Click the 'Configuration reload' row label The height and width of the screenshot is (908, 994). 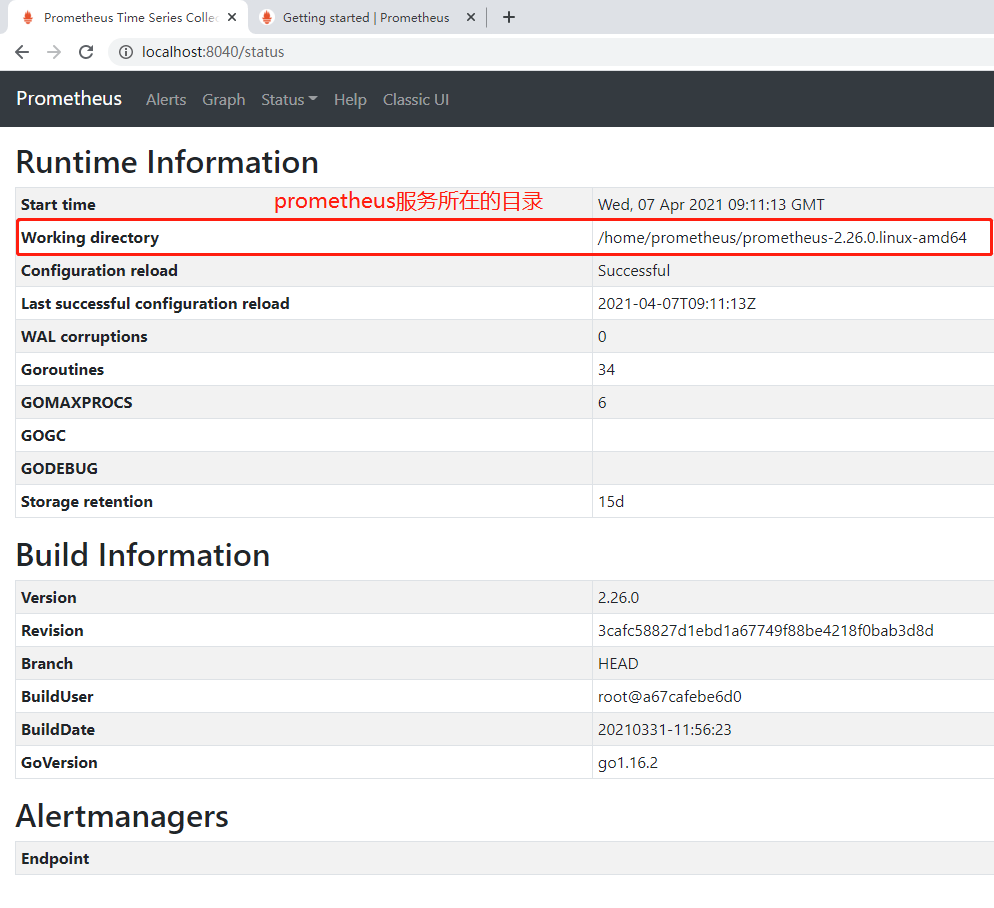click(99, 271)
